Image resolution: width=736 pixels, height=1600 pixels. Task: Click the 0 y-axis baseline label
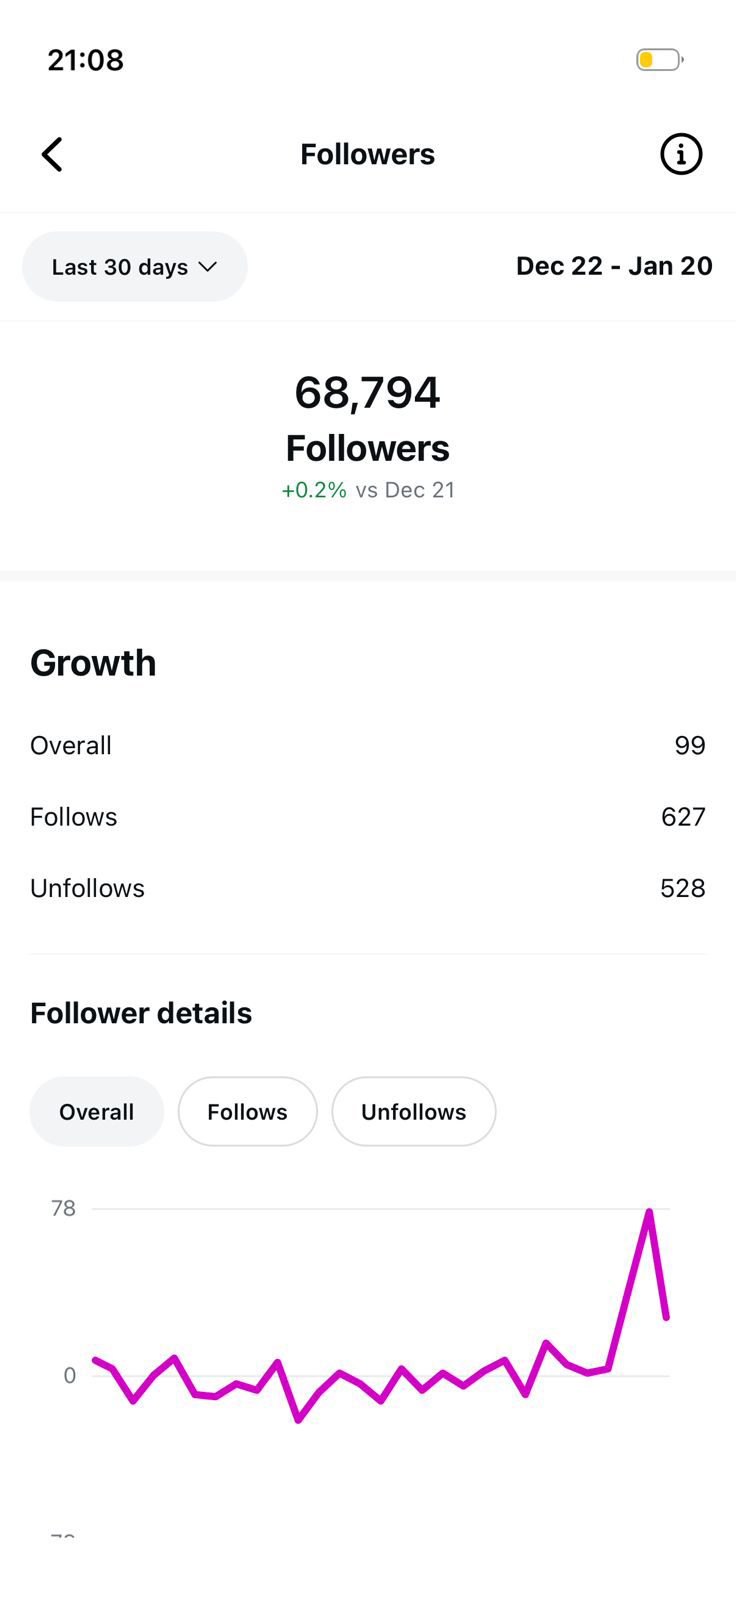coord(69,1376)
